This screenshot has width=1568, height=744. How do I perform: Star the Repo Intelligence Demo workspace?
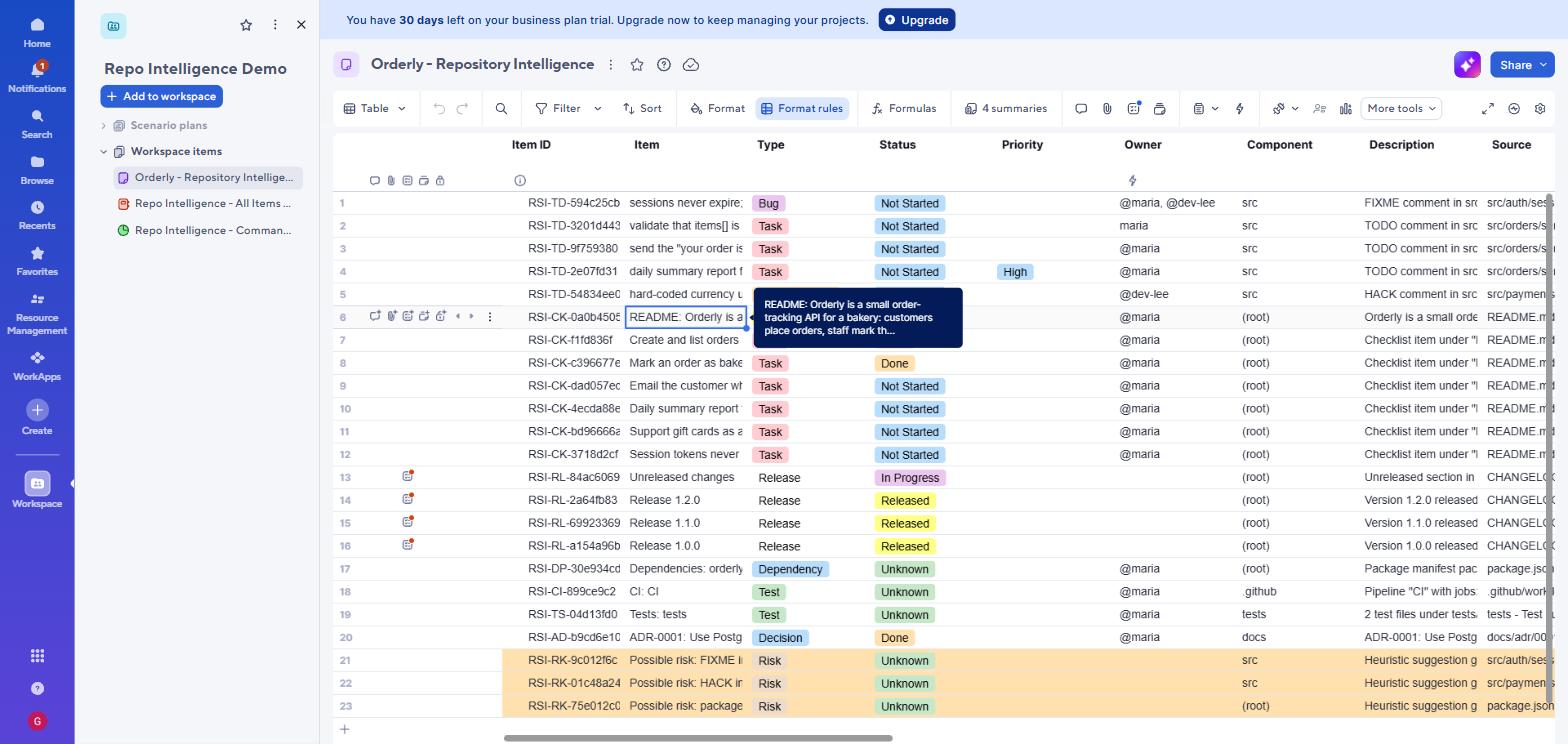246,25
